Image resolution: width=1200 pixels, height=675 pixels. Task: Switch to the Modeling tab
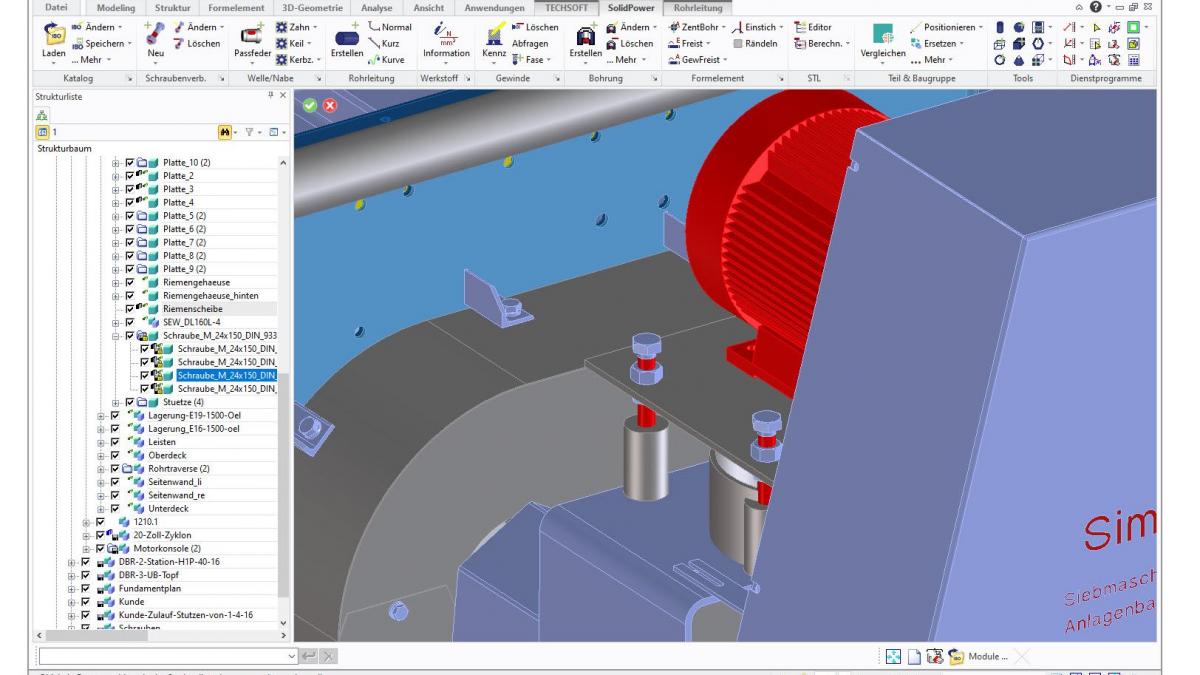[116, 8]
